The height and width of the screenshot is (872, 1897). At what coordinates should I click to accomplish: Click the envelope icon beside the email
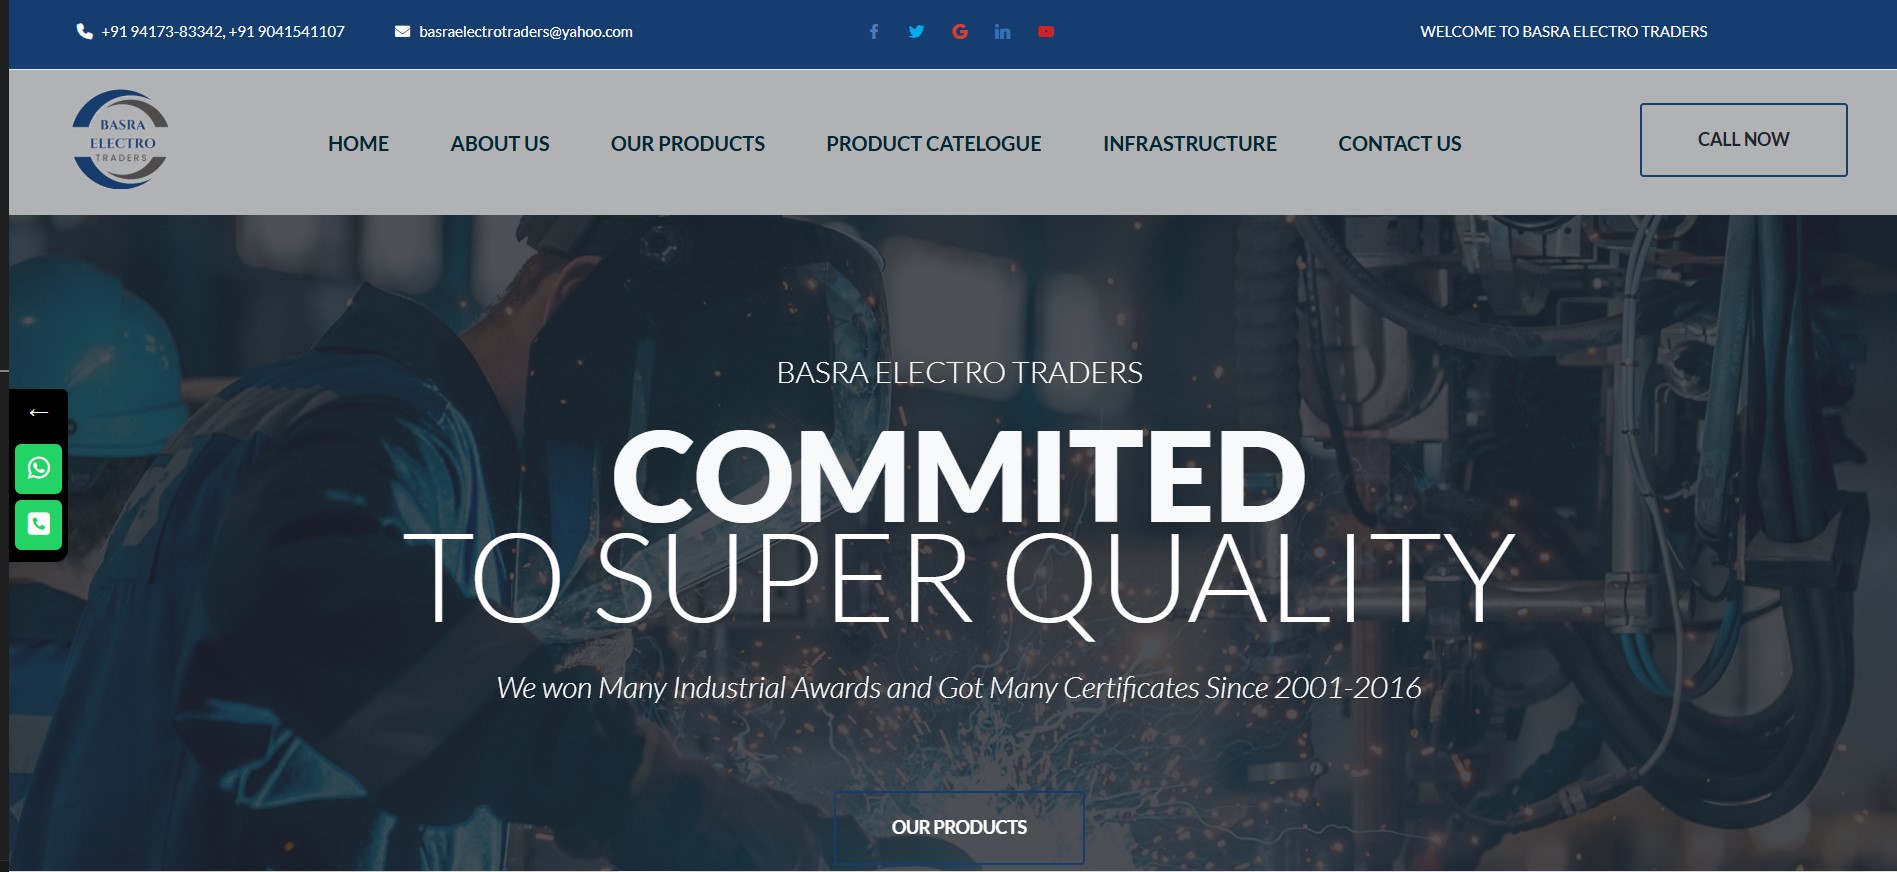click(402, 32)
